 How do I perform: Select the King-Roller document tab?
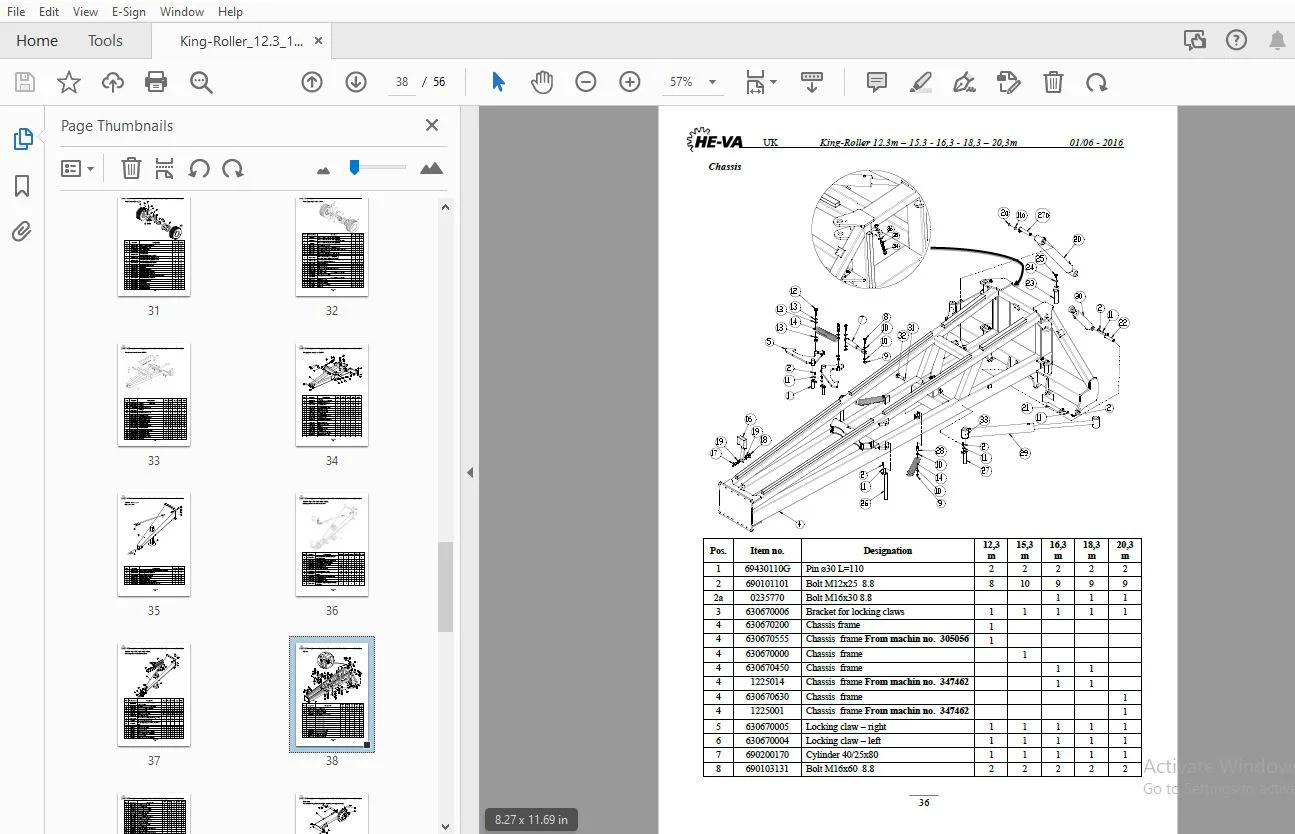pos(241,41)
